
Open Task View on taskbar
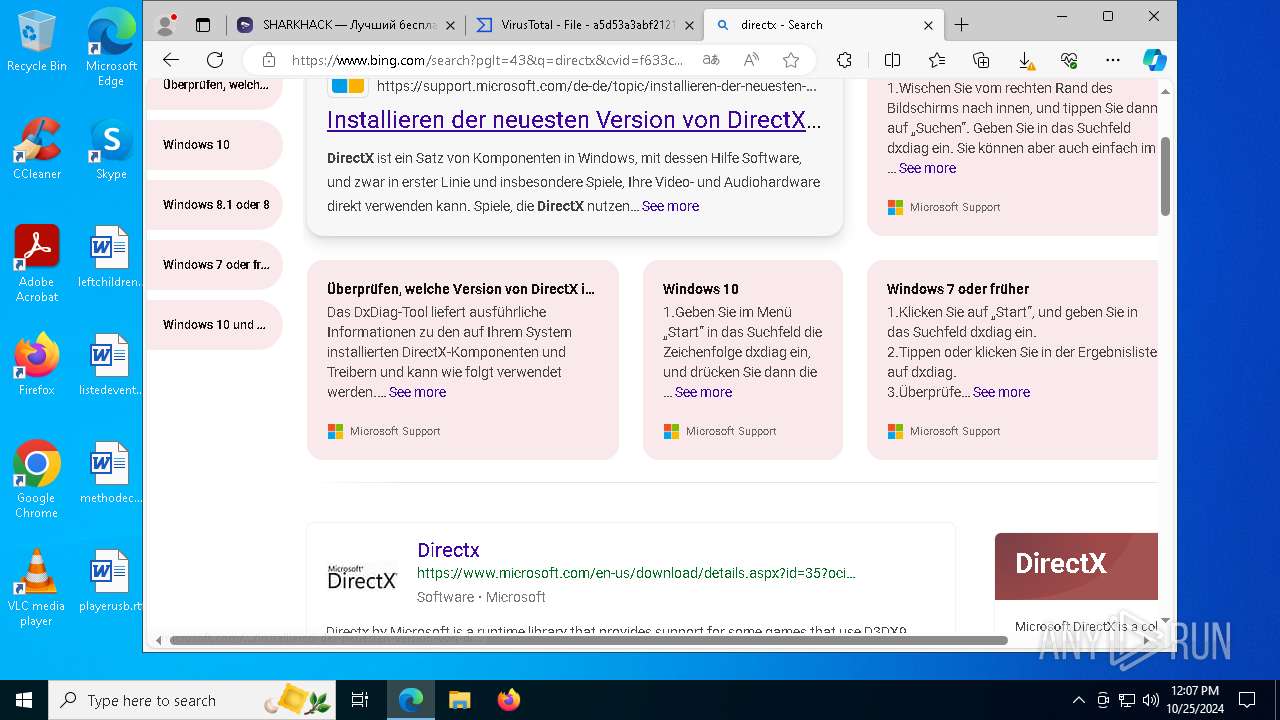click(360, 700)
